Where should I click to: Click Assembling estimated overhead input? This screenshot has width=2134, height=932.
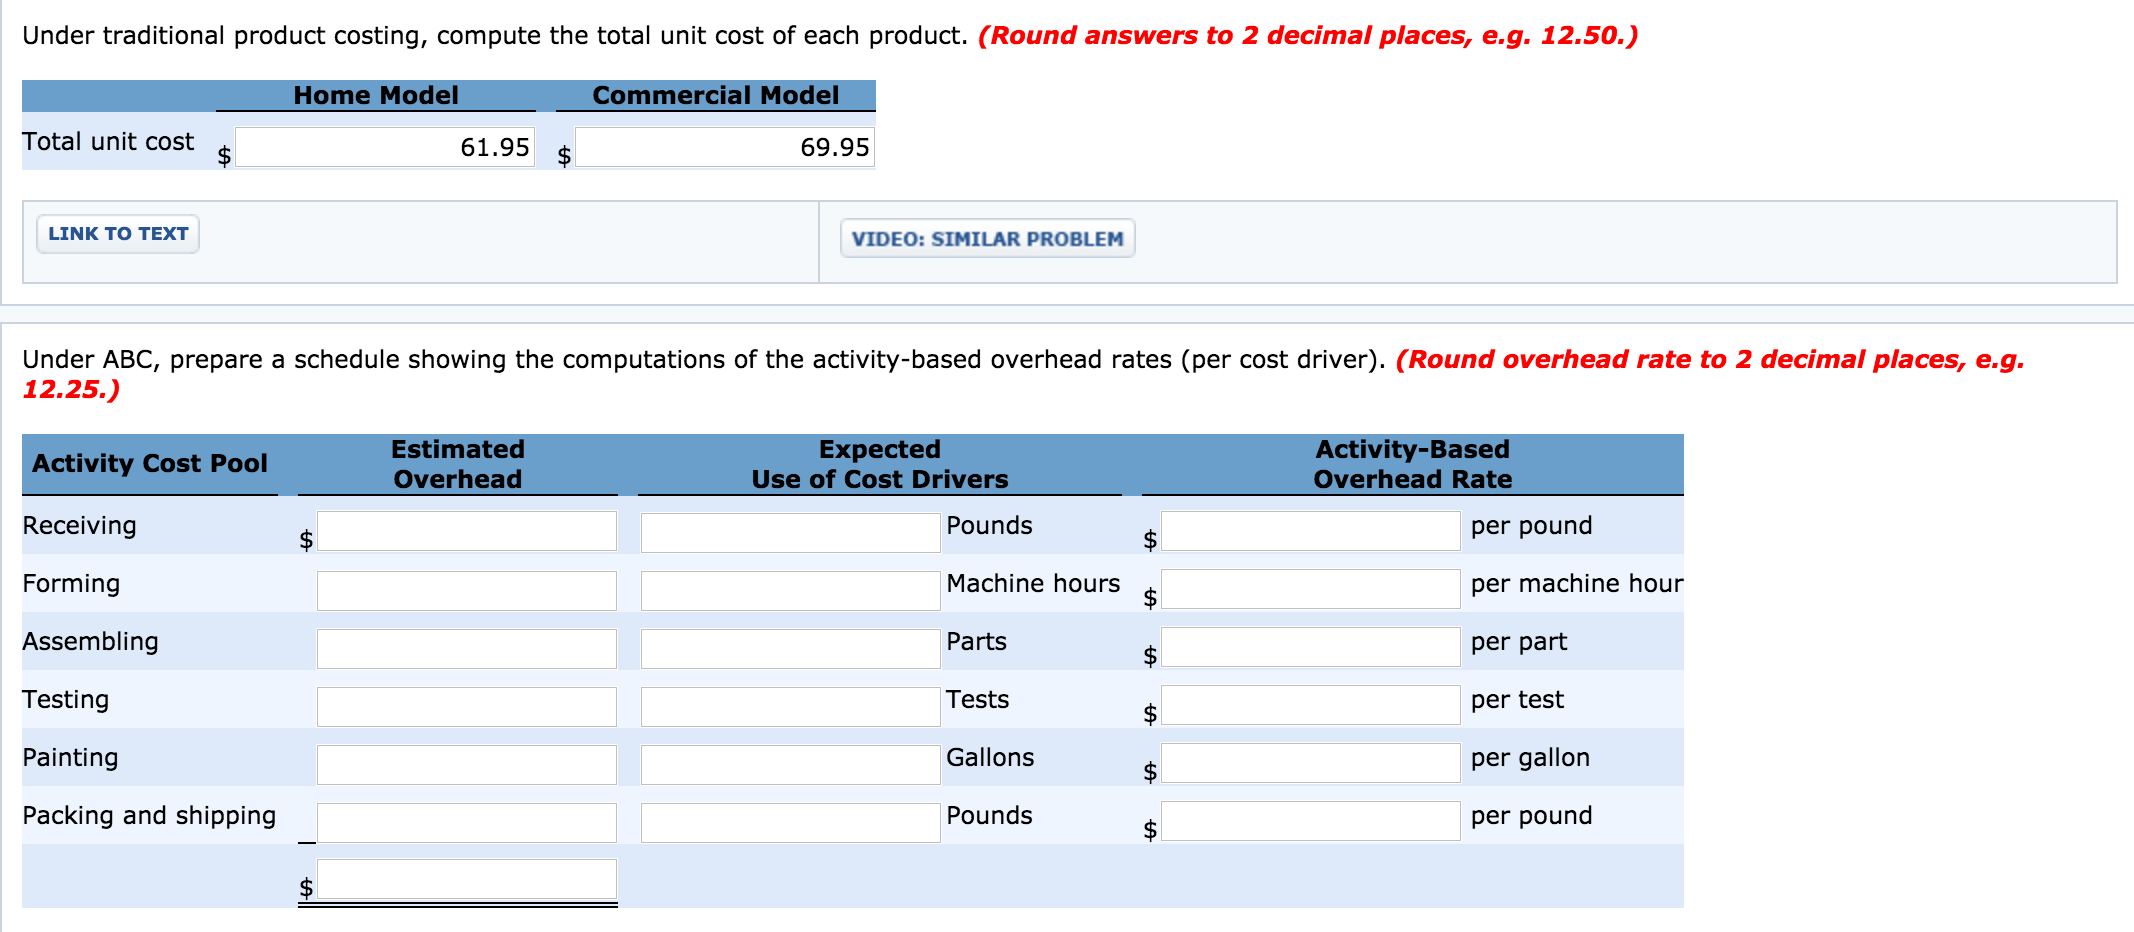click(x=466, y=648)
